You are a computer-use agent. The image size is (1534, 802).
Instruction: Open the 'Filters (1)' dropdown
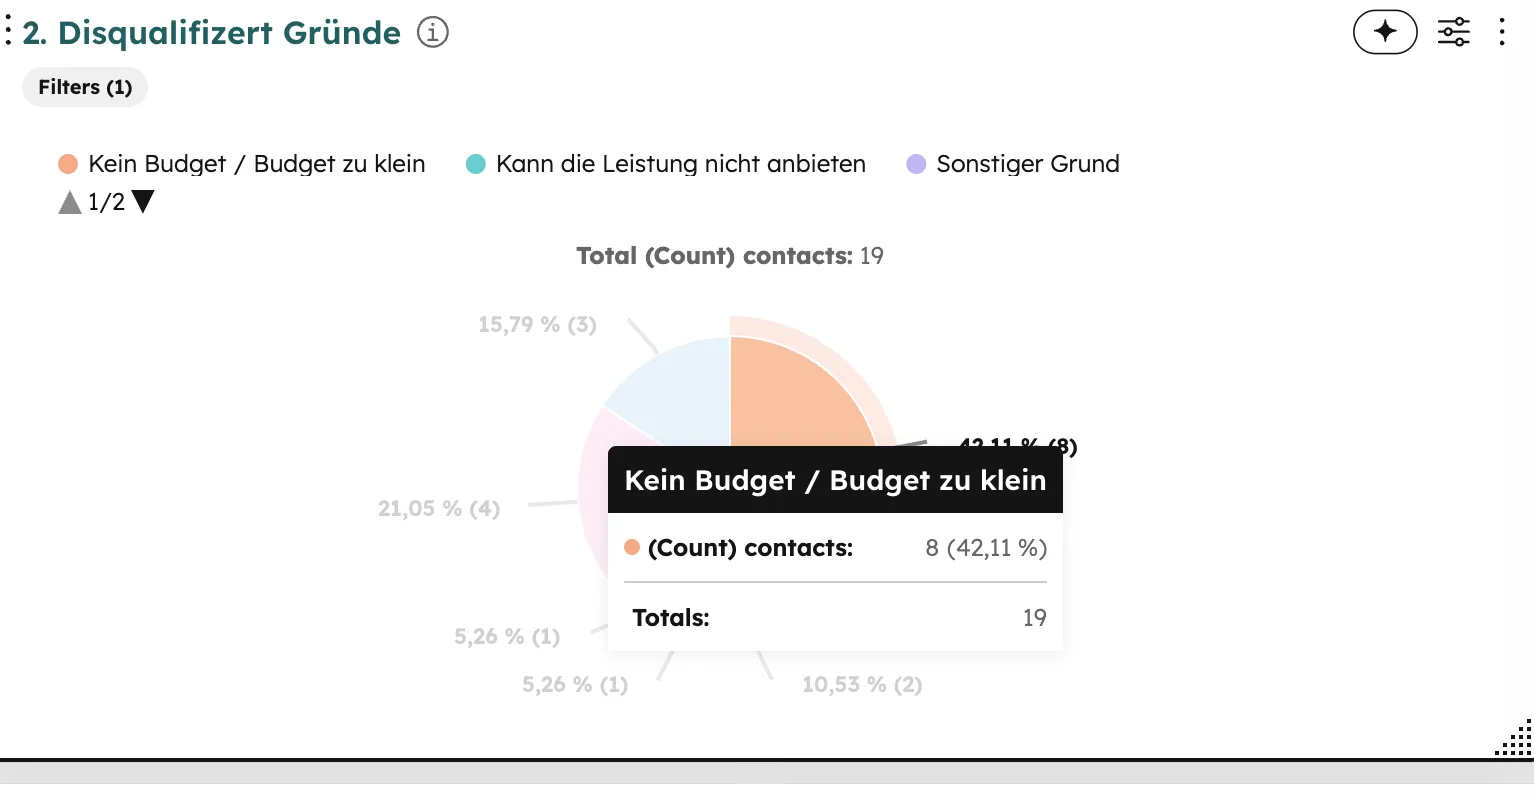(85, 87)
